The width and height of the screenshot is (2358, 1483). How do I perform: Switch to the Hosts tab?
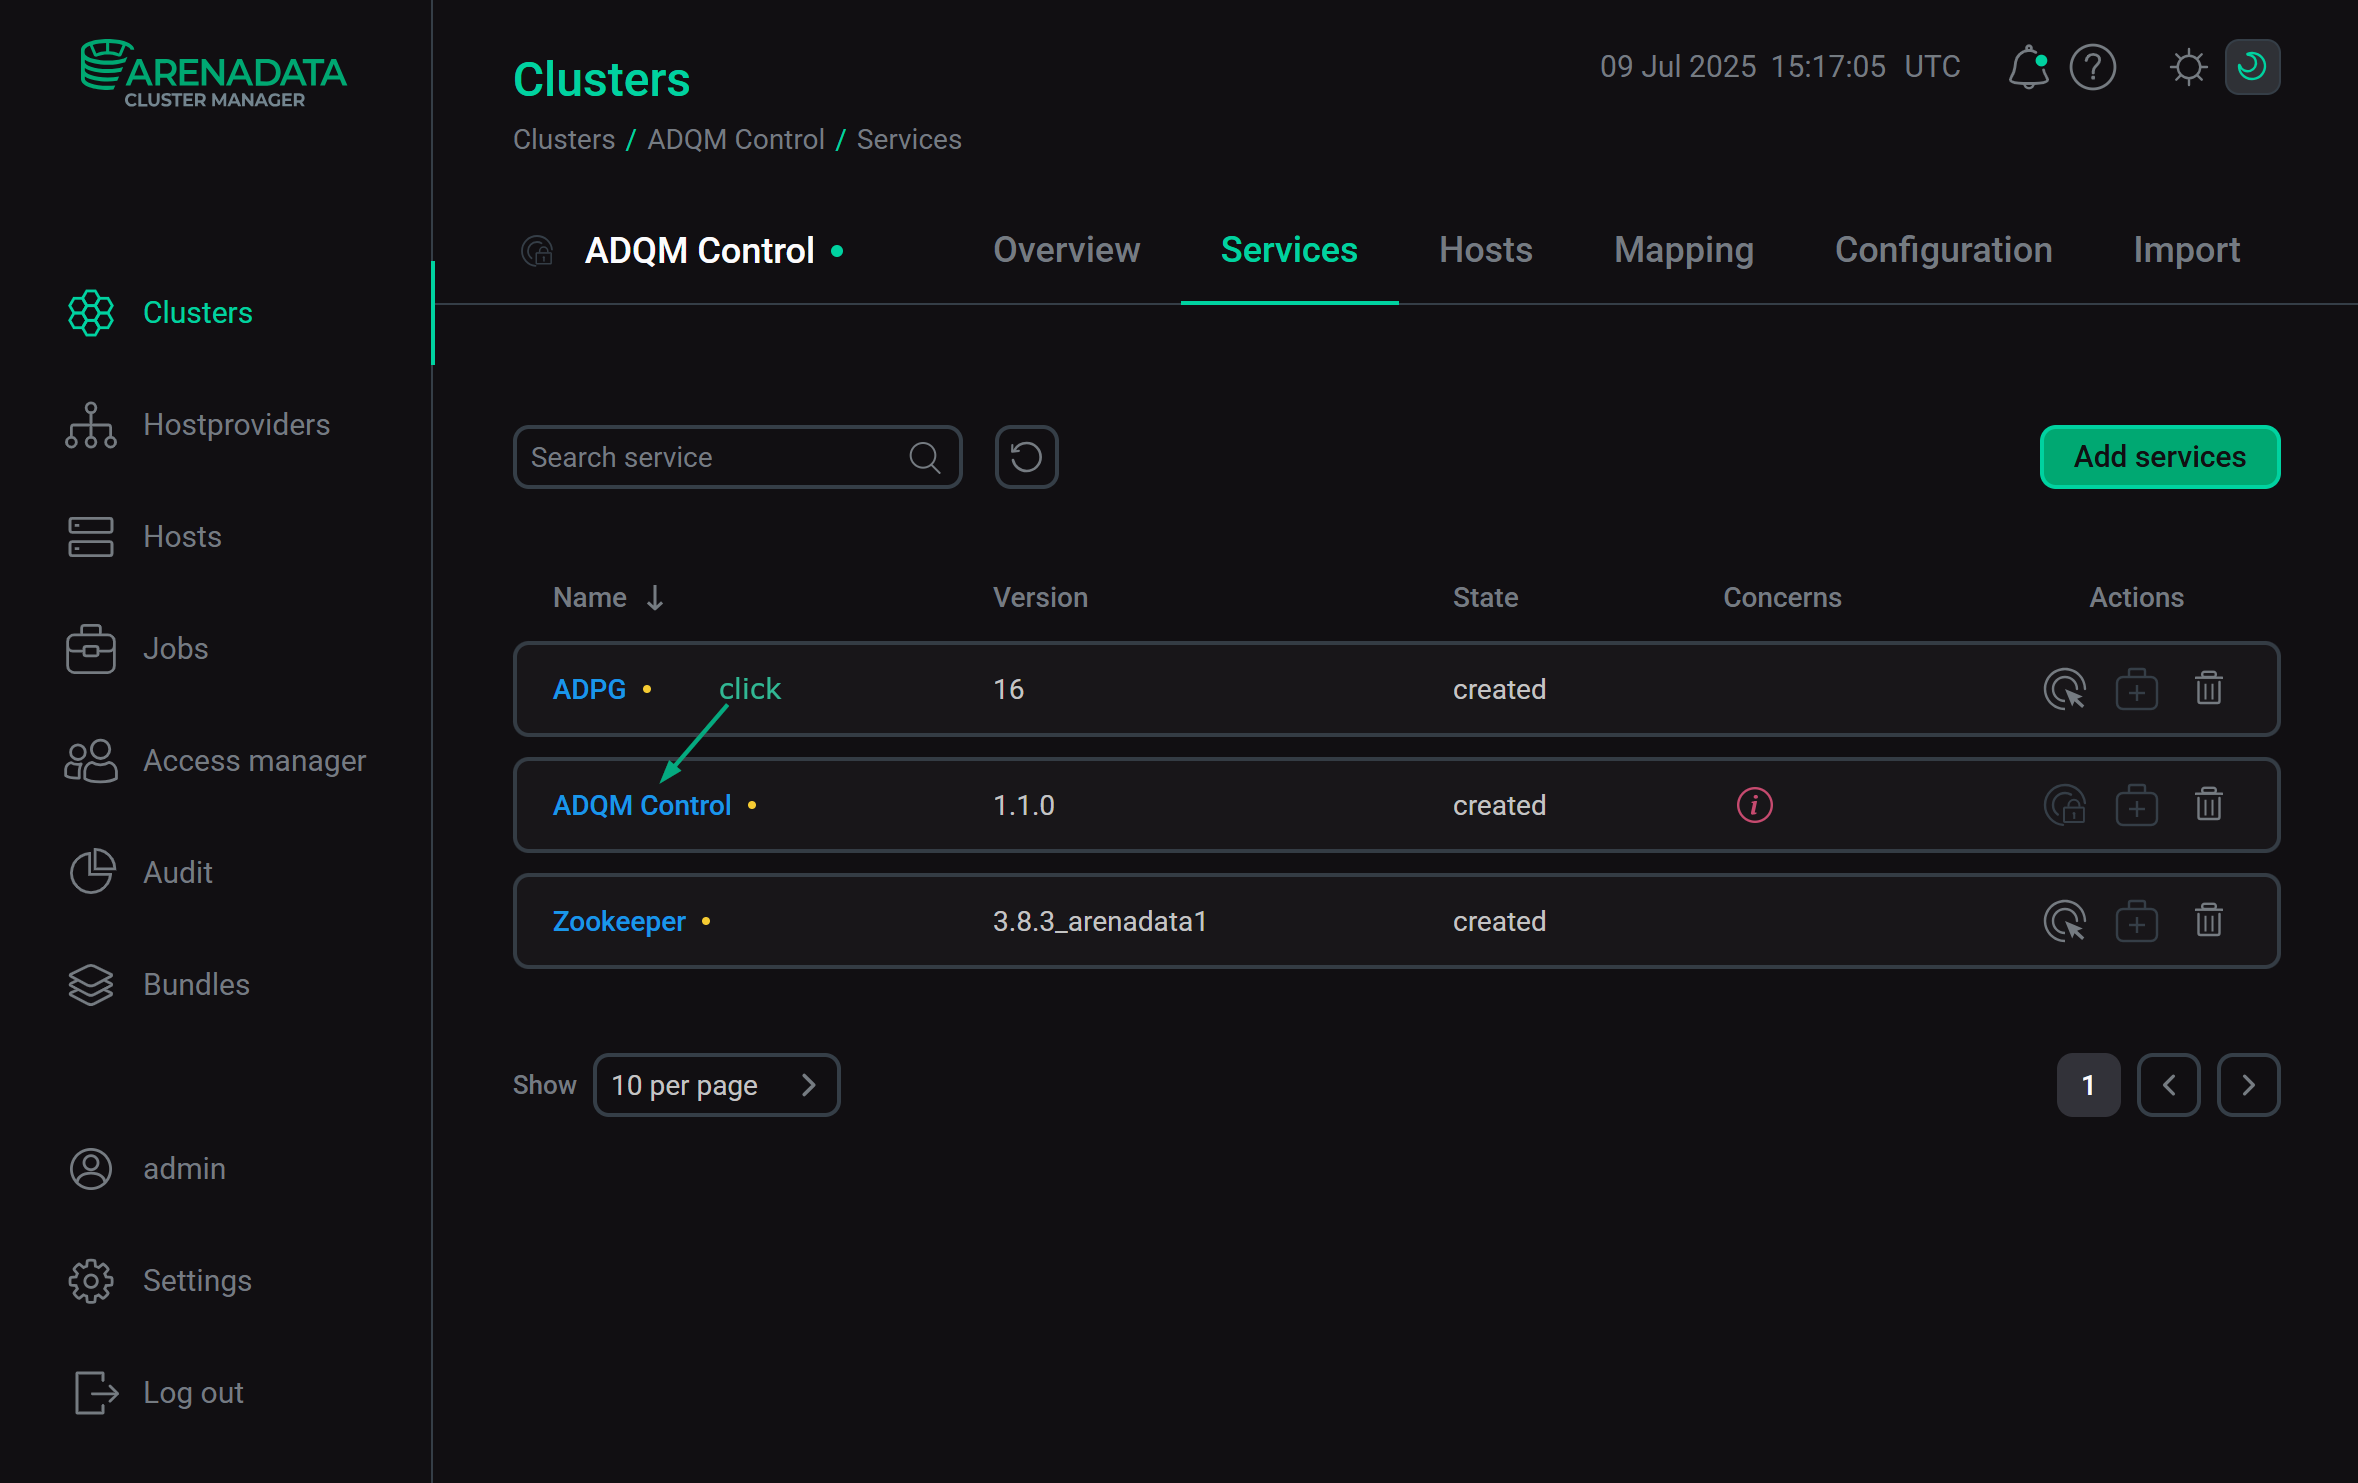point(1485,250)
